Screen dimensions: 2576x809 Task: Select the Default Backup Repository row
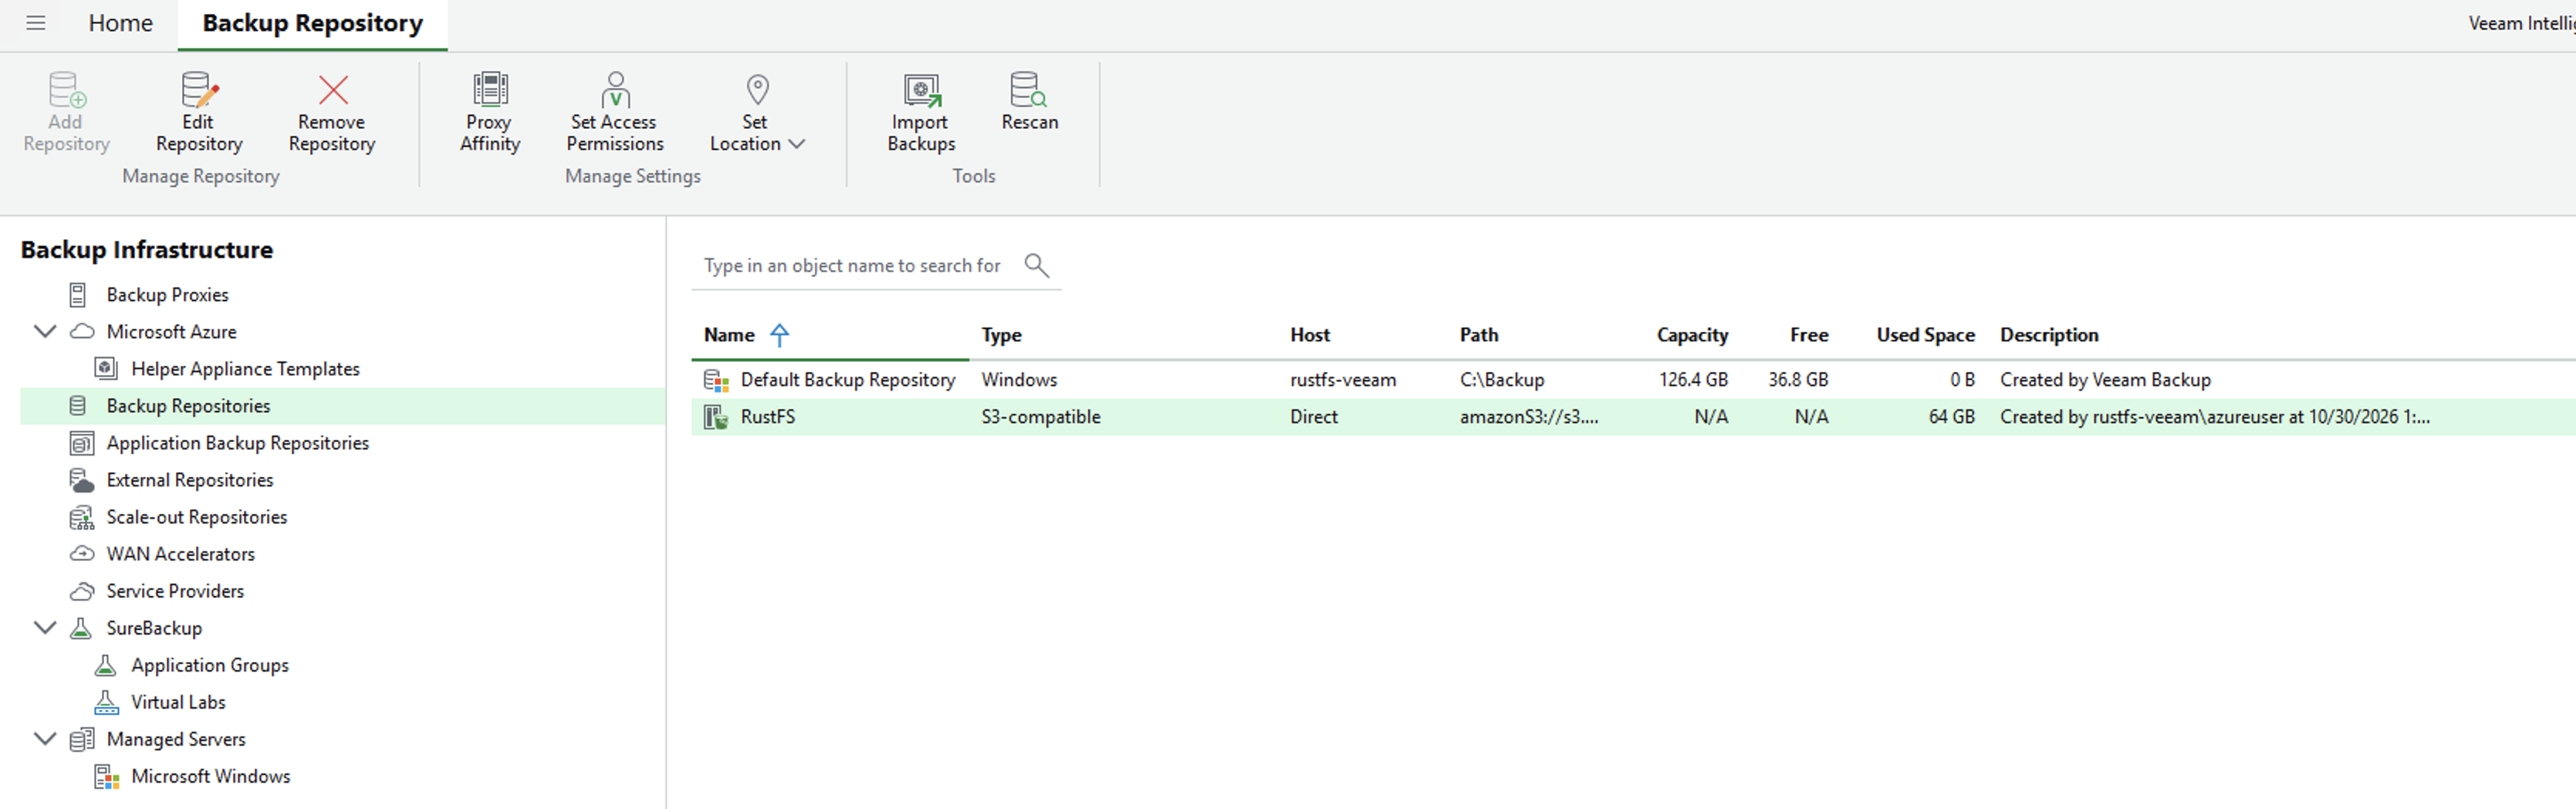(1633, 380)
